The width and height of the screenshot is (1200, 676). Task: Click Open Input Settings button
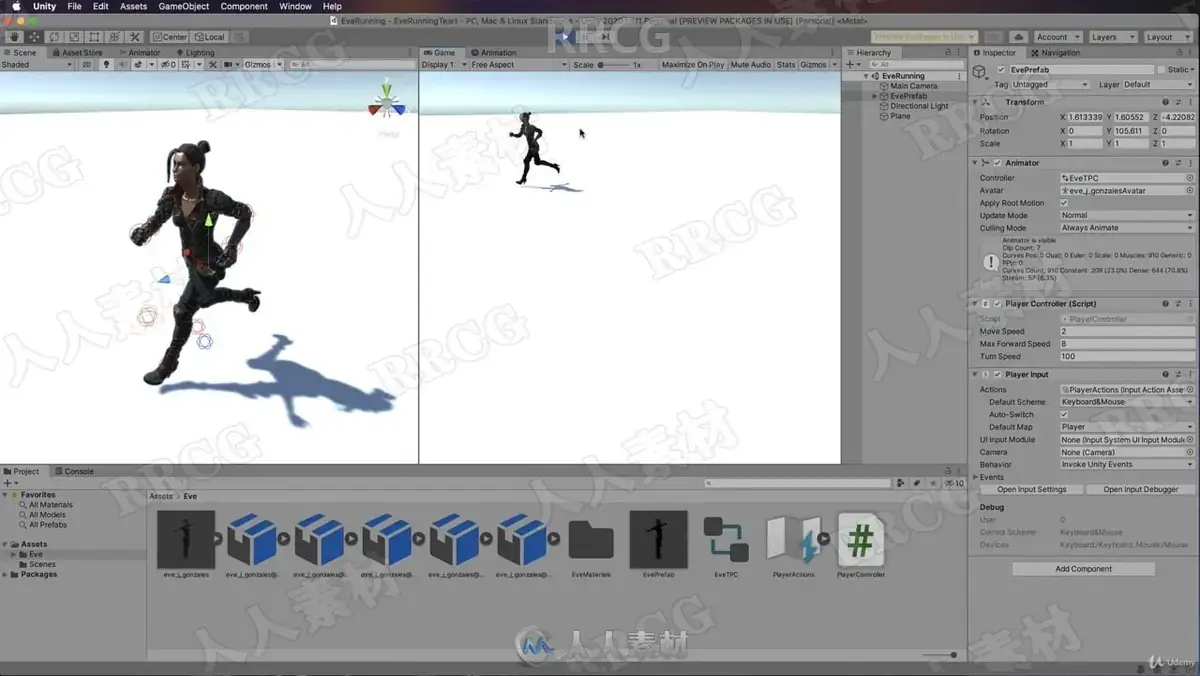1032,490
